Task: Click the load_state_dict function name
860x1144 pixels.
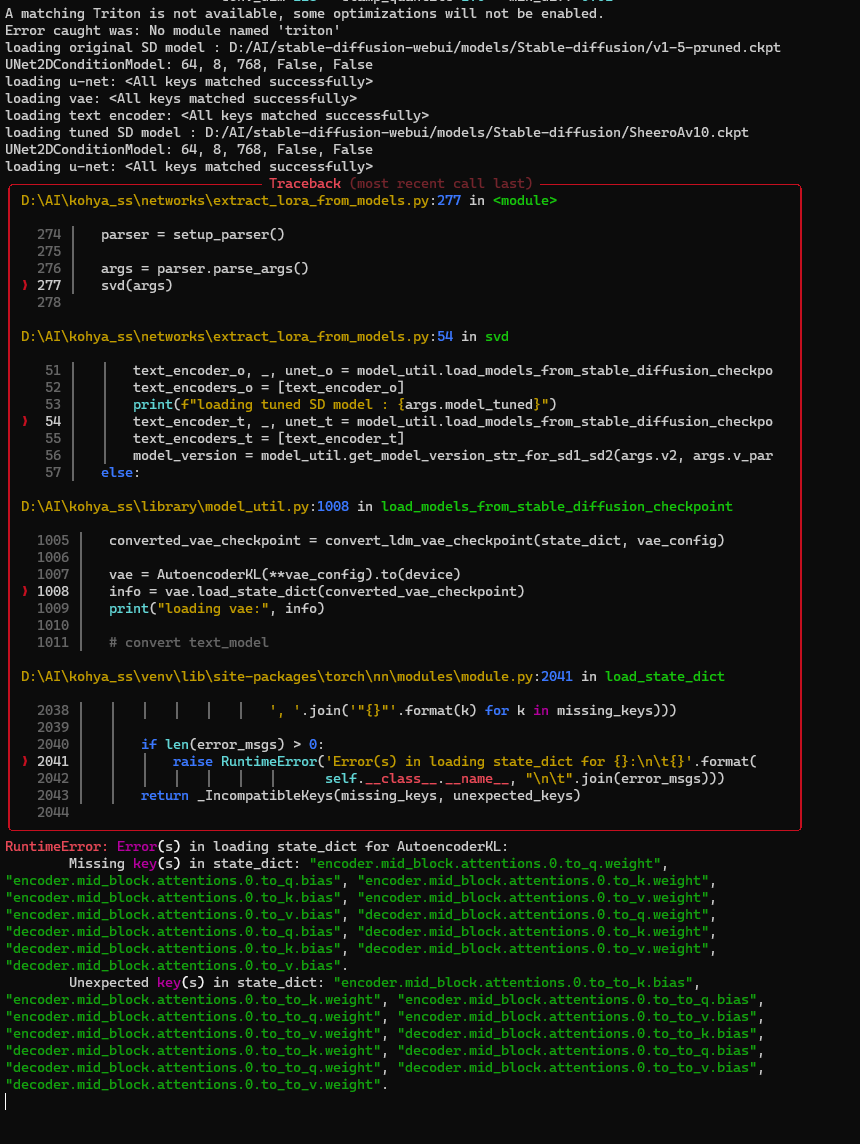Action: (x=664, y=676)
